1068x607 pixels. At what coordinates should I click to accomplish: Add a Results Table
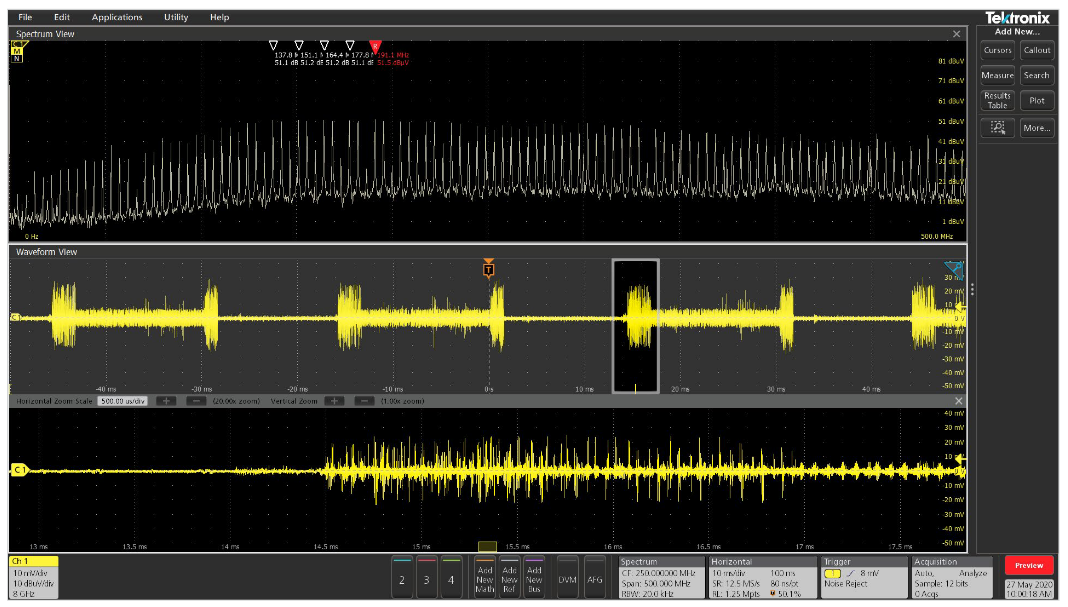997,100
